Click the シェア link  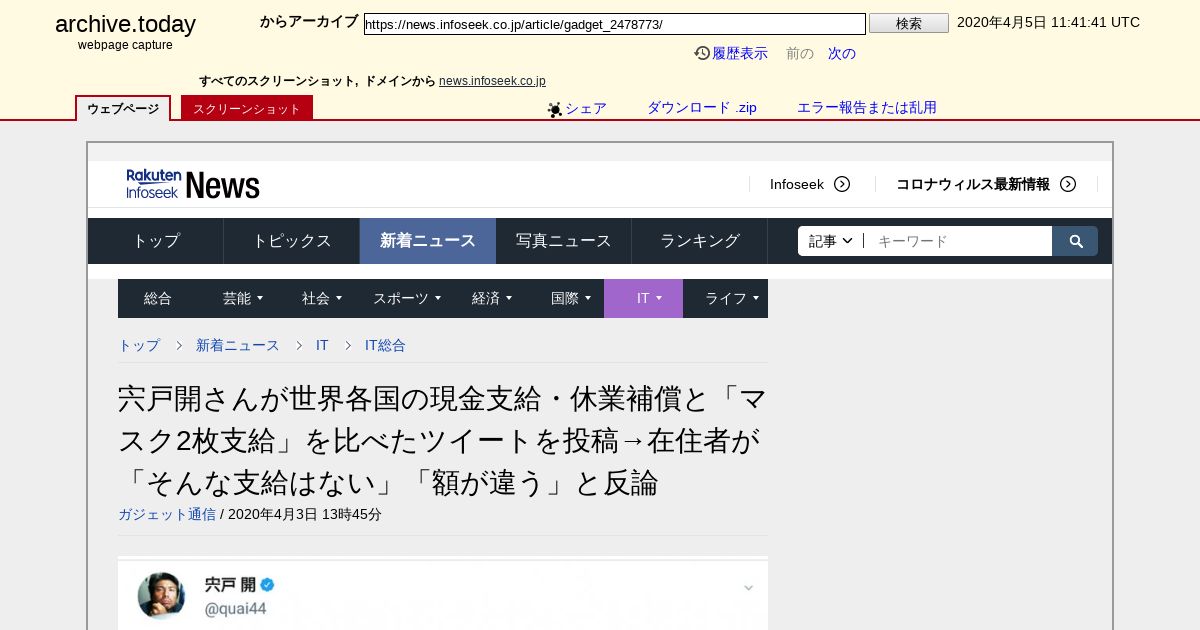[586, 108]
